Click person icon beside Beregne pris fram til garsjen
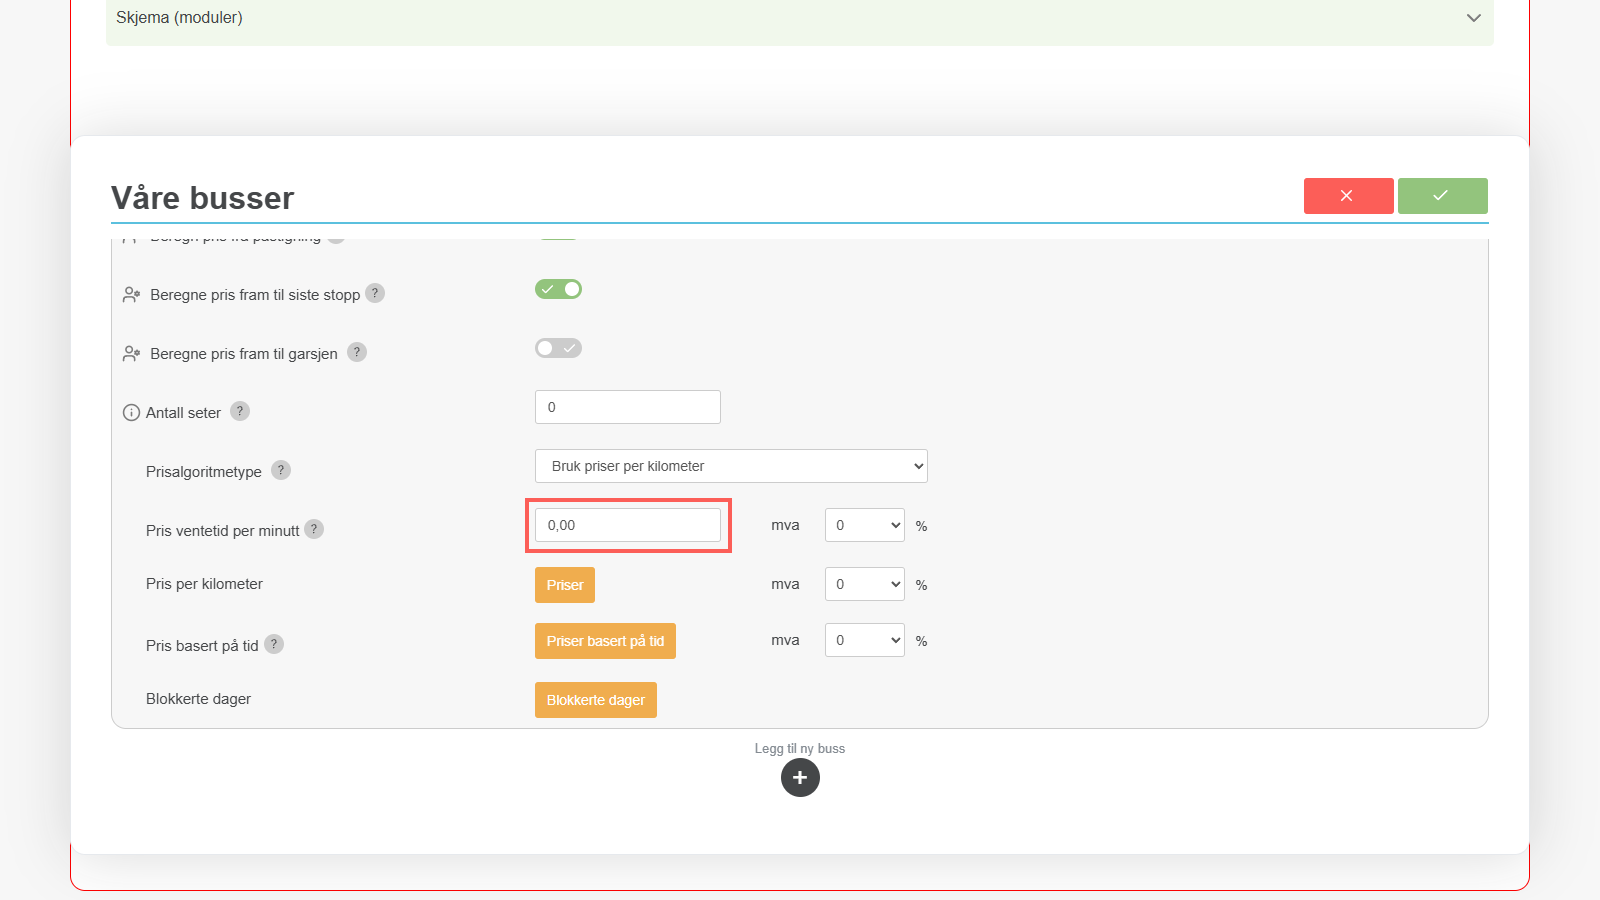 click(x=131, y=354)
